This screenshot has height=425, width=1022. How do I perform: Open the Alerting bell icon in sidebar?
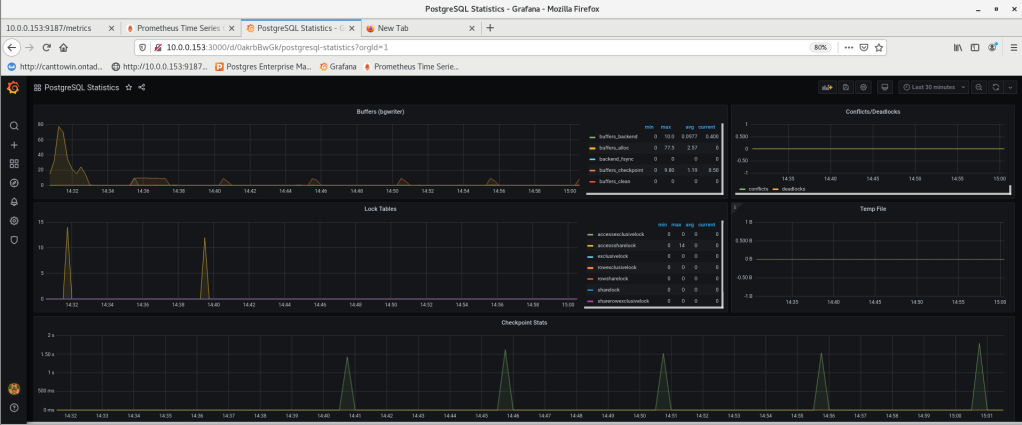coord(14,202)
